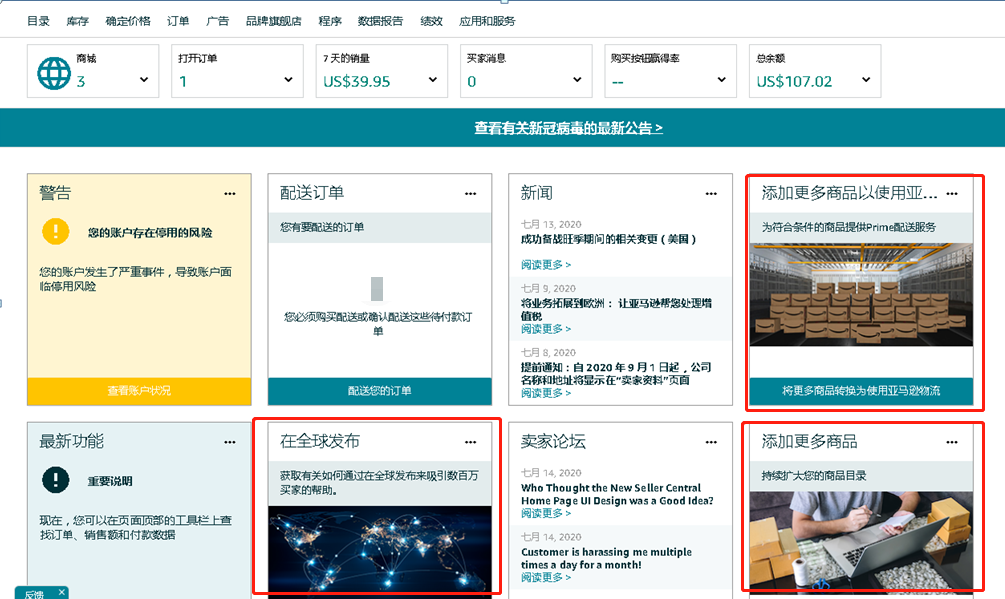1005x599 pixels.
Task: Expand the 买家消息 dropdown
Action: point(577,80)
